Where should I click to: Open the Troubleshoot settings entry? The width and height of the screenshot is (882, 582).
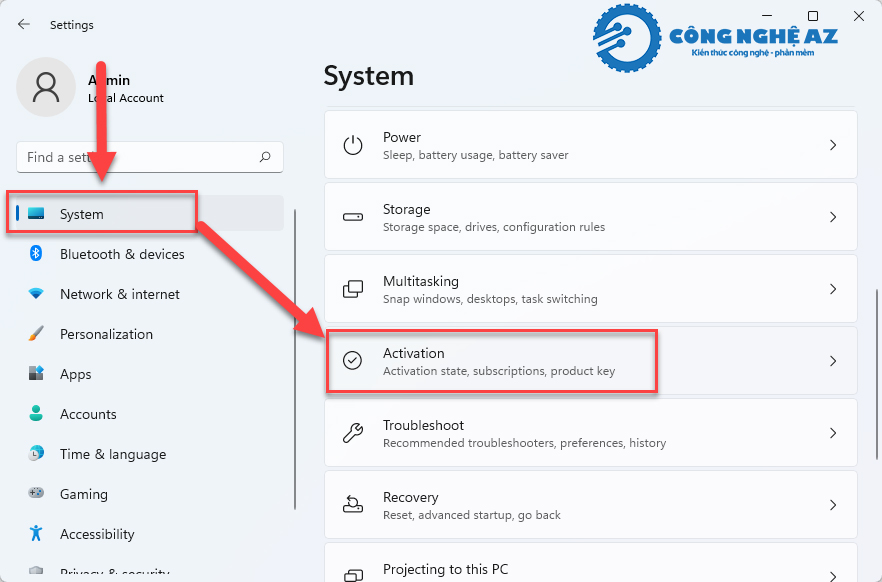(x=591, y=432)
